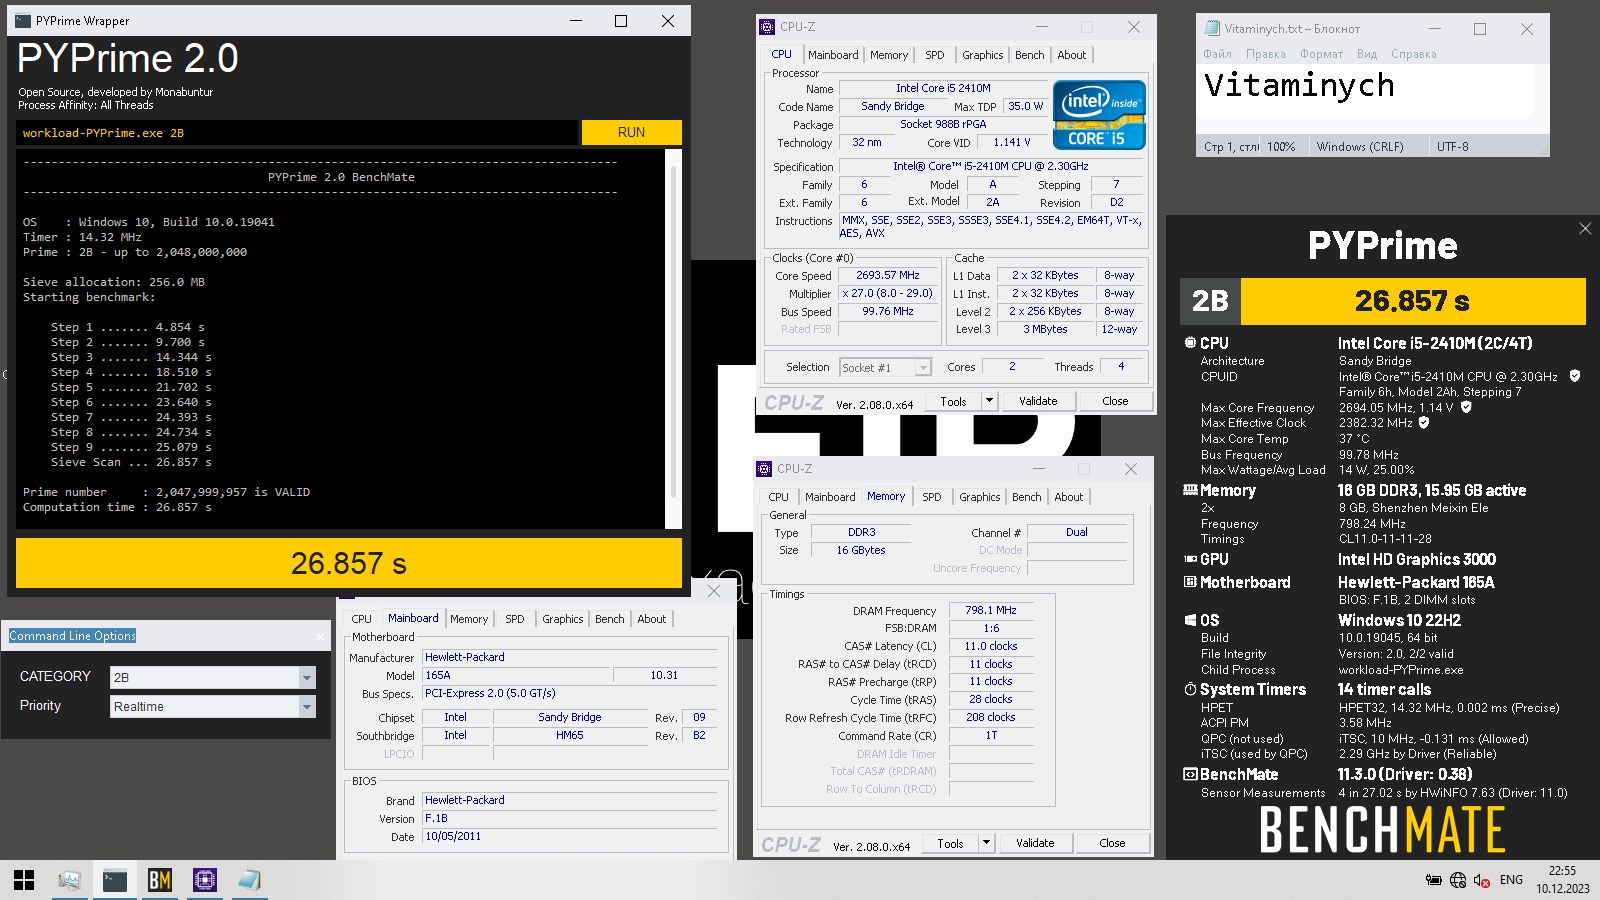Click Tools button in CPU-Z CPU window
This screenshot has width=1600, height=900.
pos(953,401)
